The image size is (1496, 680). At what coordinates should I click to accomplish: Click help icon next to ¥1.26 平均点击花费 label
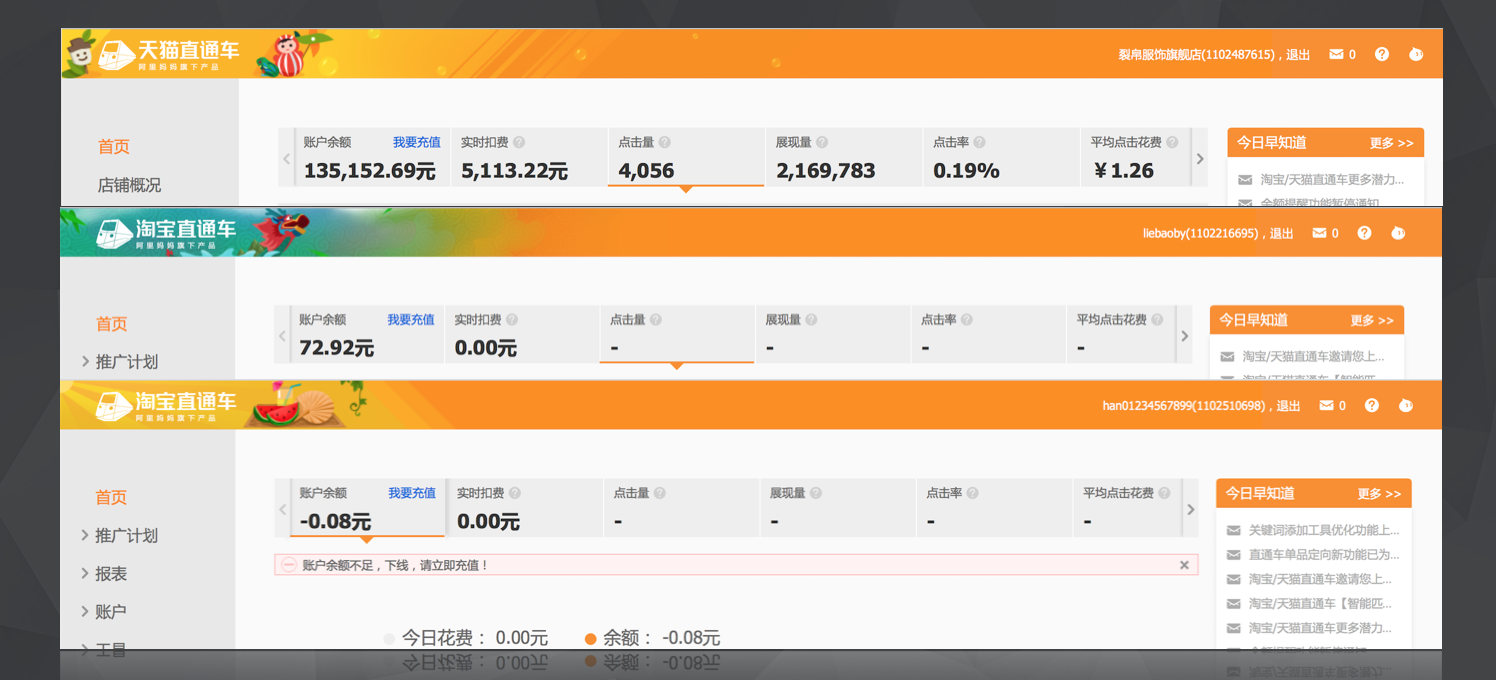[1172, 143]
